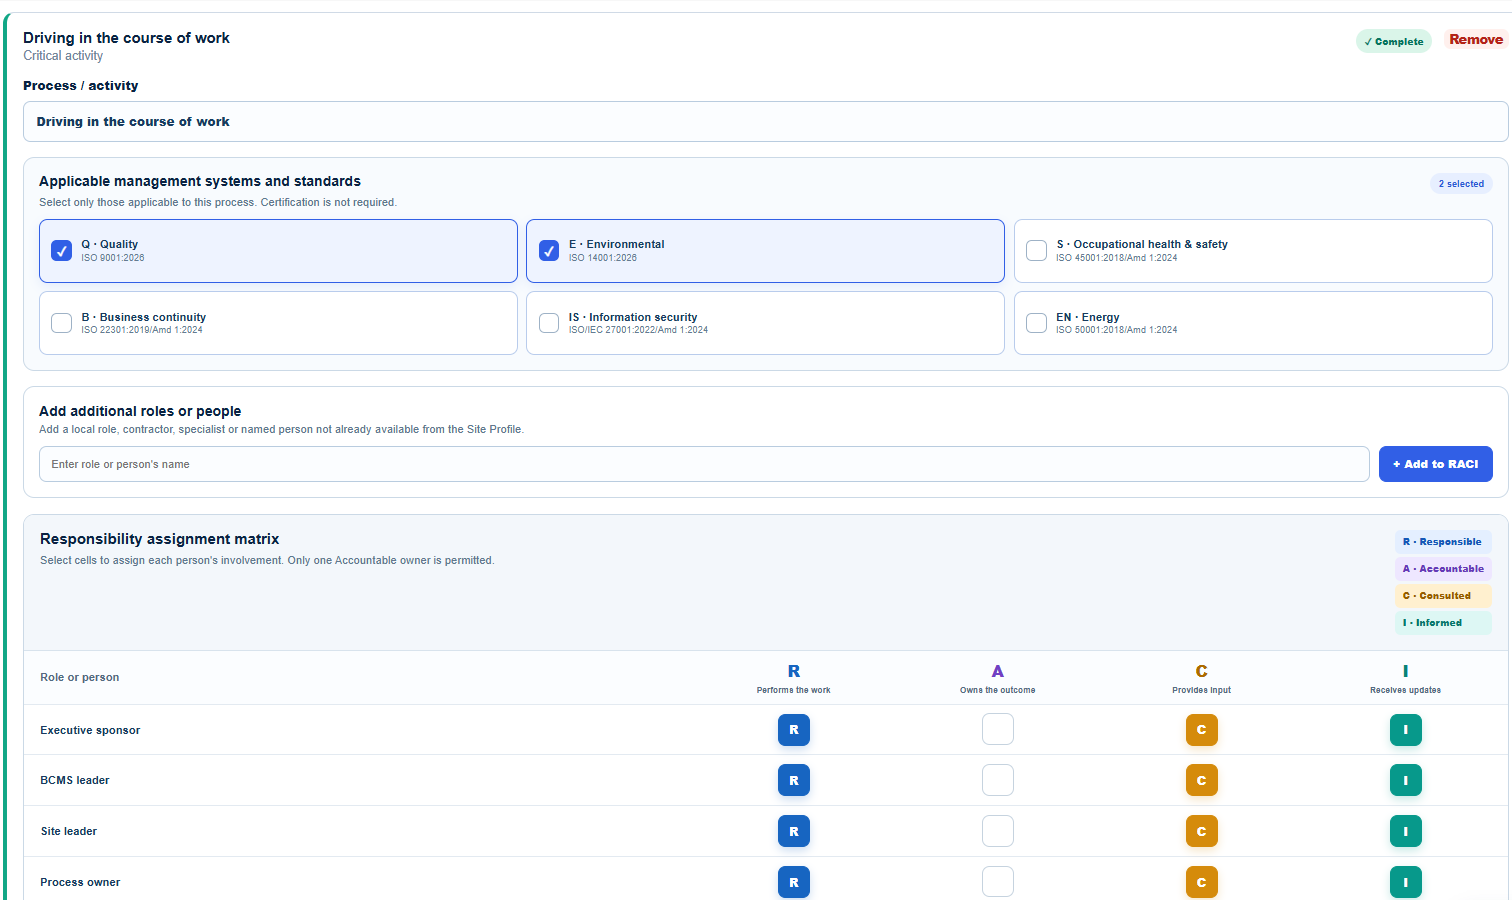
Task: Click the 'Executive sponsor' row label
Action: point(90,730)
